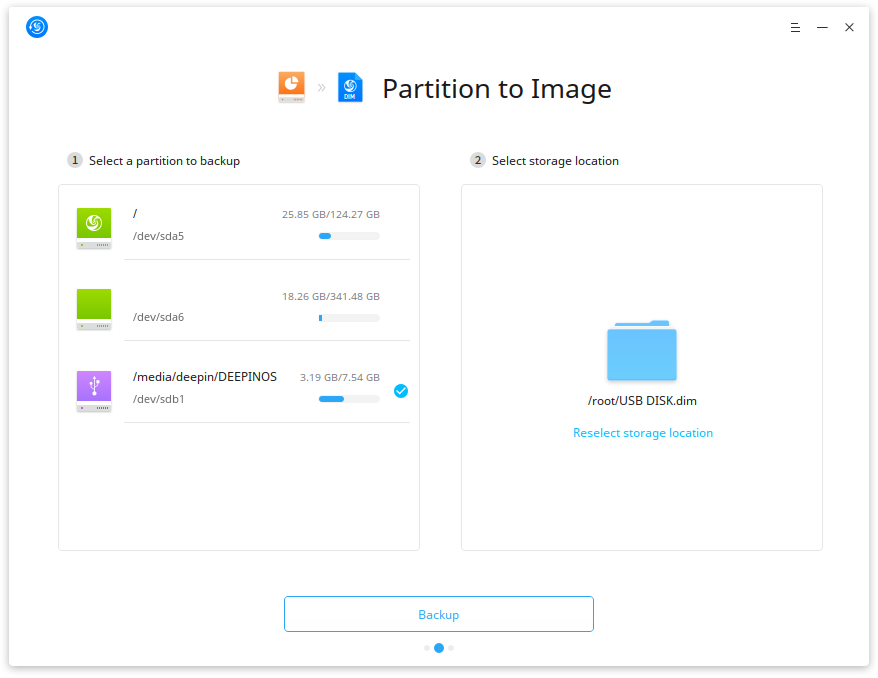Click the Deepin Clone logo icon

point(37,27)
